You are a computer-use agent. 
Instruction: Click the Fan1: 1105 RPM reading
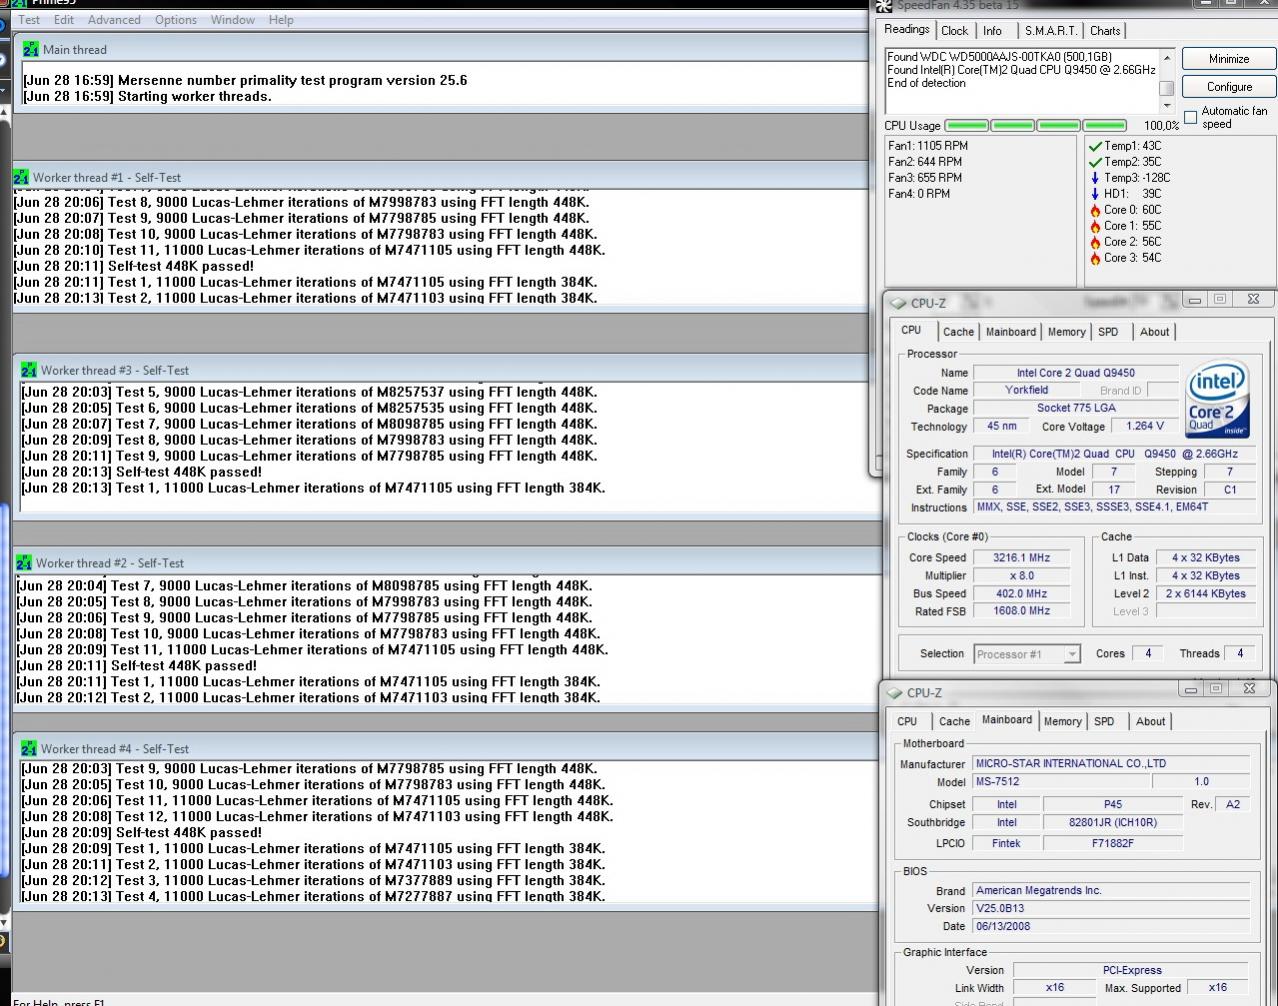[x=928, y=146]
